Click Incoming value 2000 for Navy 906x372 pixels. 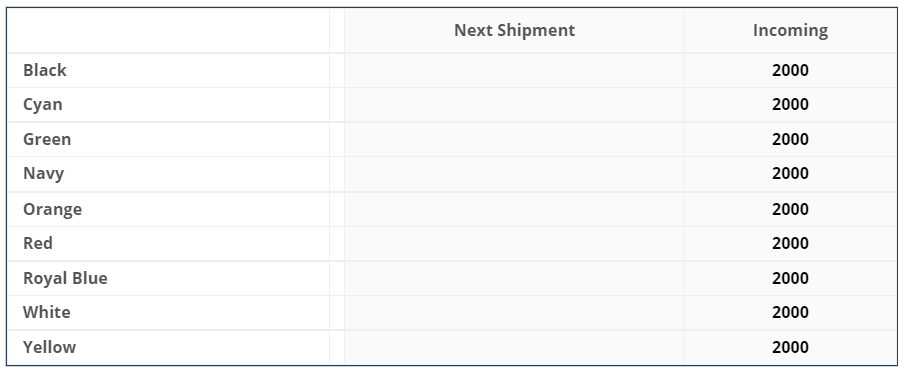pyautogui.click(x=790, y=174)
